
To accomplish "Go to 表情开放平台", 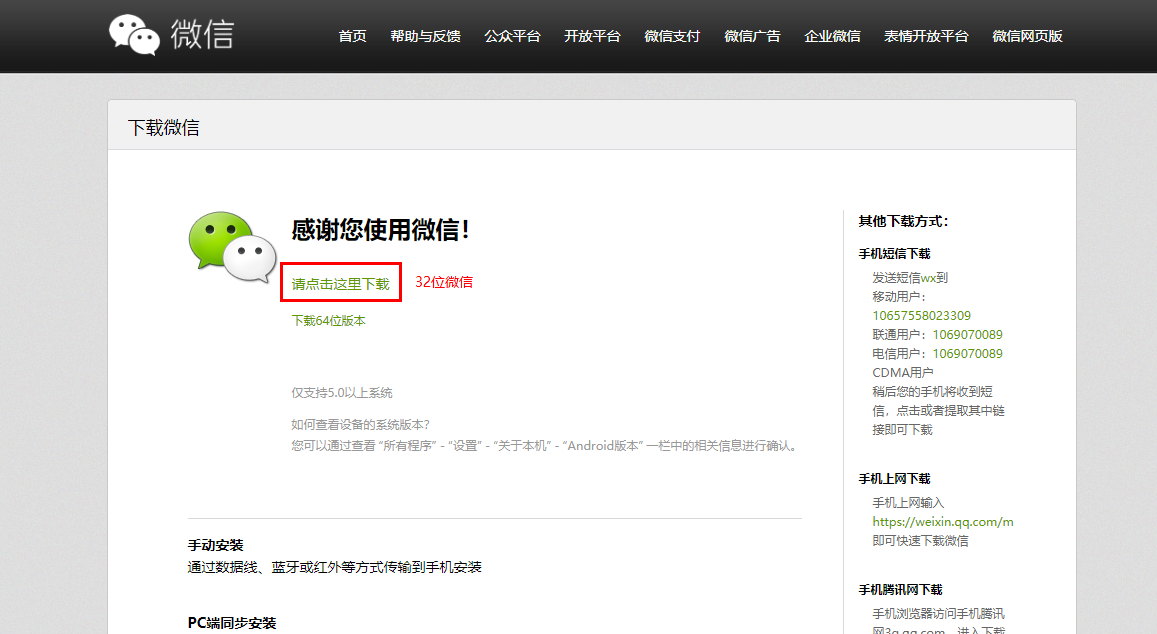I will [x=926, y=36].
